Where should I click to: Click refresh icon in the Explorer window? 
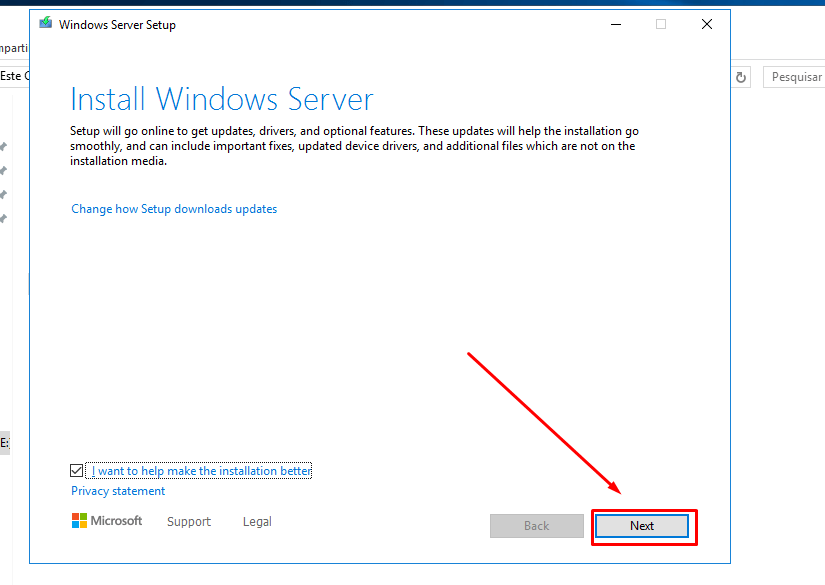[x=741, y=77]
